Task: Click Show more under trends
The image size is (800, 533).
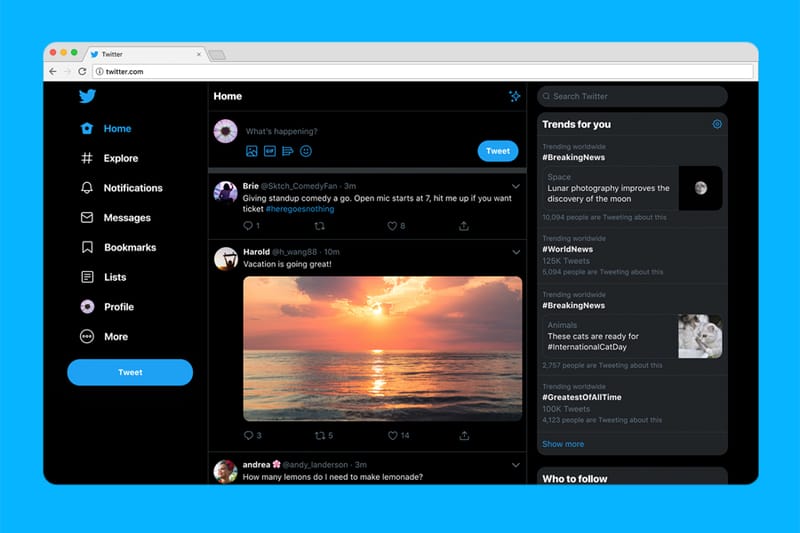Action: pyautogui.click(x=563, y=444)
